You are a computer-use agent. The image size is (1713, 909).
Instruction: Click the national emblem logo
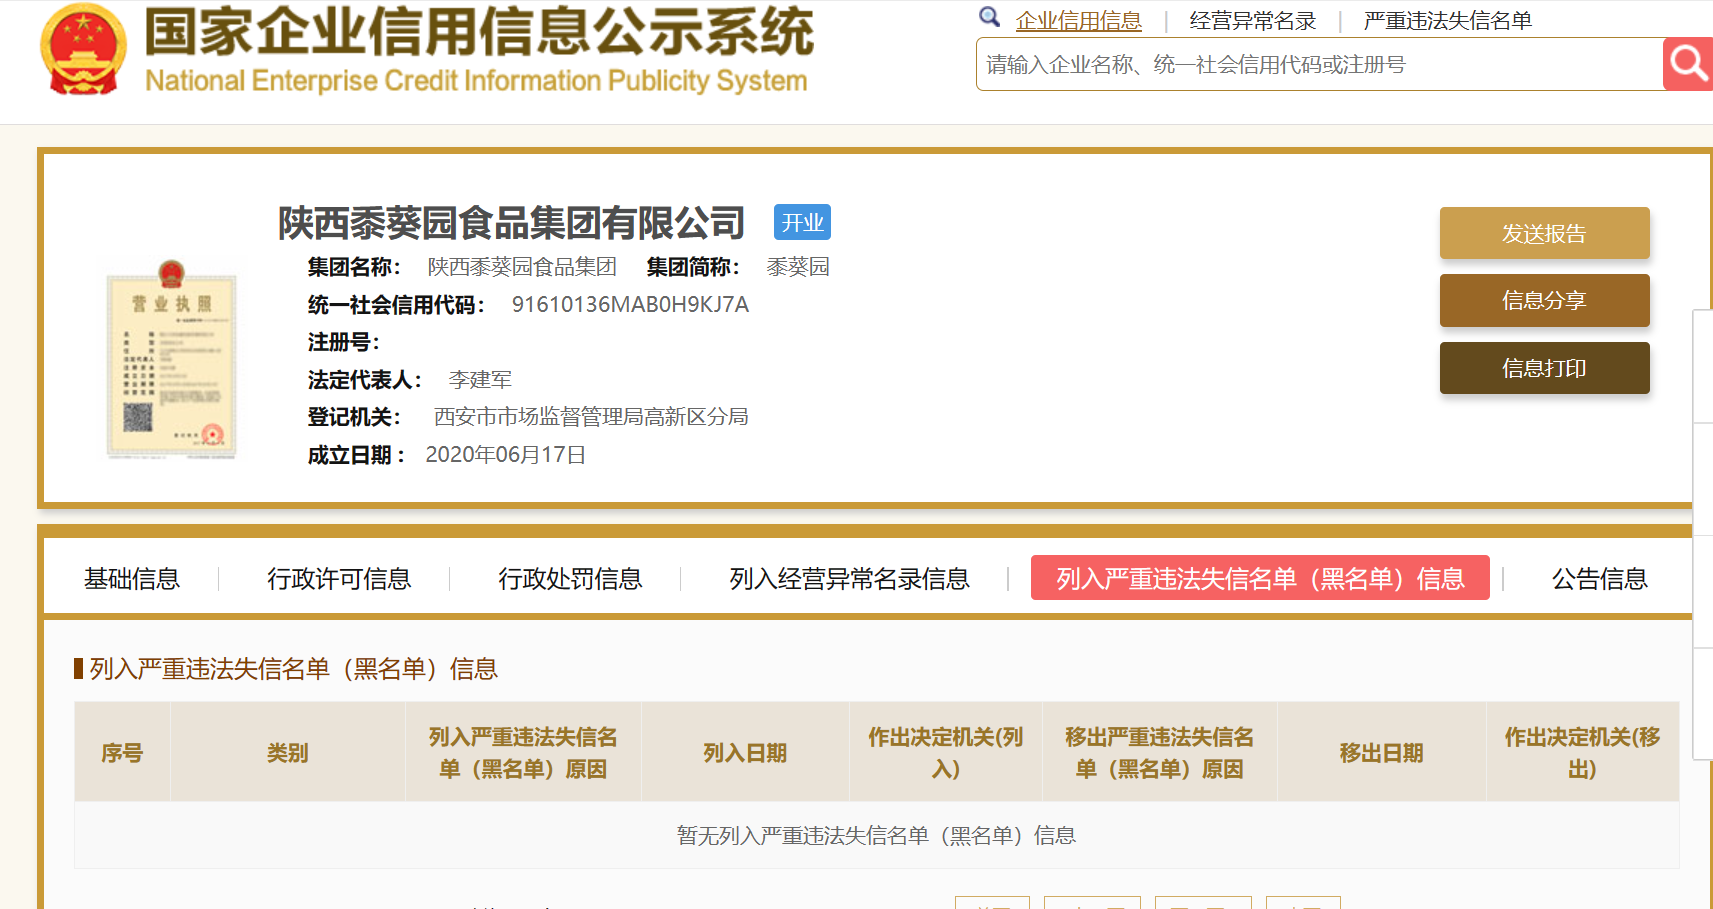click(84, 49)
